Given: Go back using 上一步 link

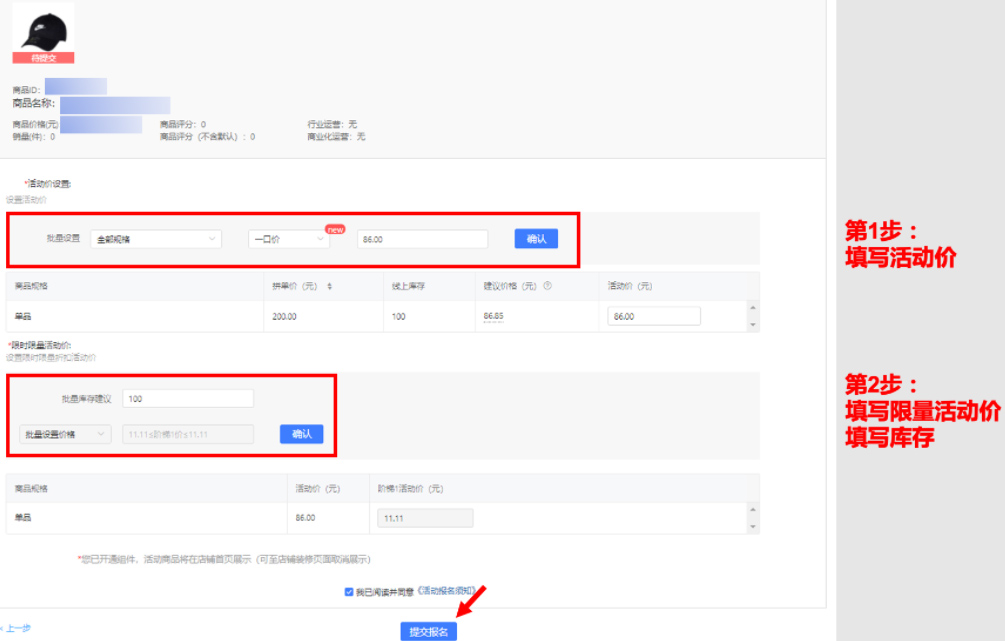Looking at the screenshot, I should (17, 628).
